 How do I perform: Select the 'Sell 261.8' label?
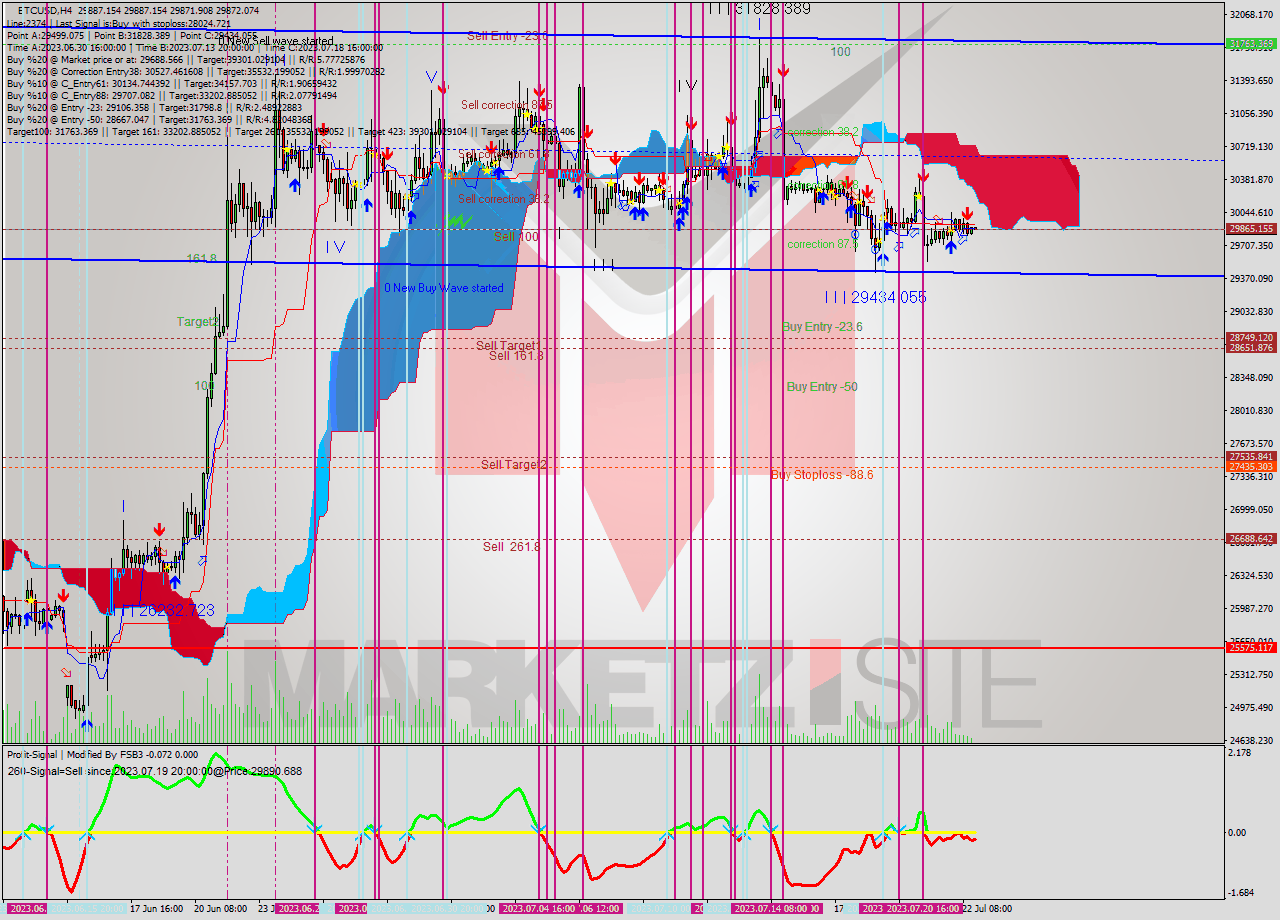coord(511,547)
